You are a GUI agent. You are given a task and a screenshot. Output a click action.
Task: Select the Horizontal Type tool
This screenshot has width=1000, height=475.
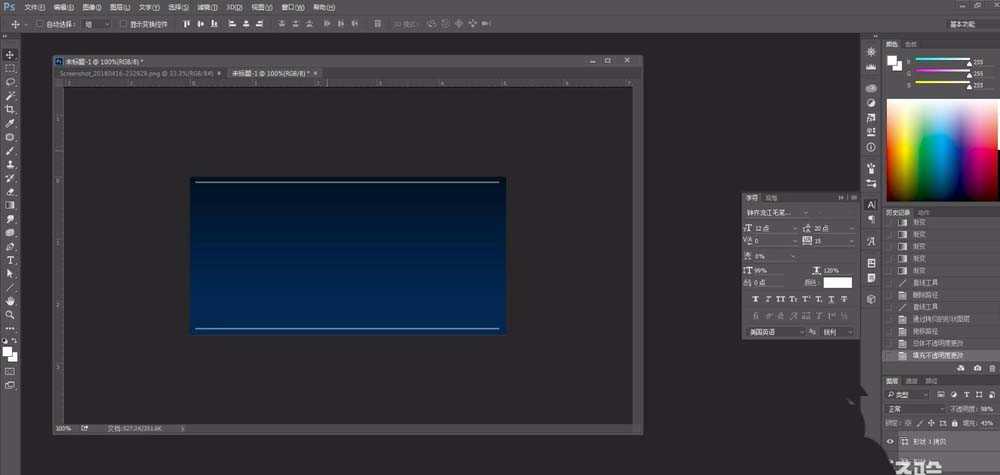[10, 259]
